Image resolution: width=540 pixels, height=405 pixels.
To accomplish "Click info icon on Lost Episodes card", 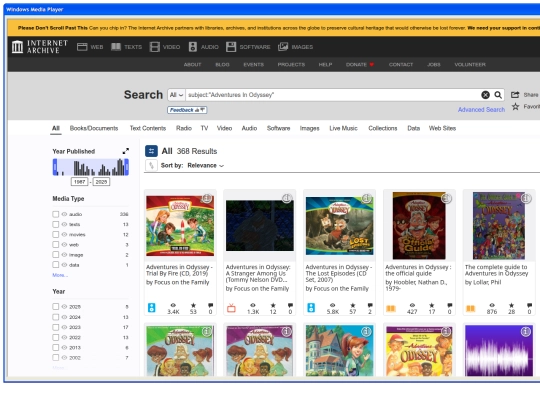I will pyautogui.click(x=366, y=198).
